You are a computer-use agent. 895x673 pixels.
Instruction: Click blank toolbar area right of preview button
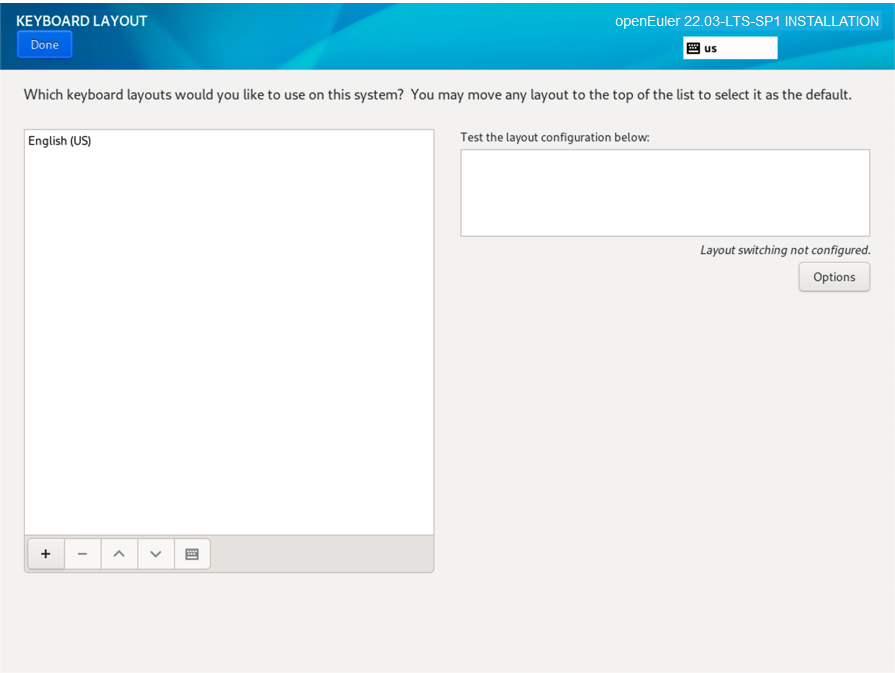(320, 554)
